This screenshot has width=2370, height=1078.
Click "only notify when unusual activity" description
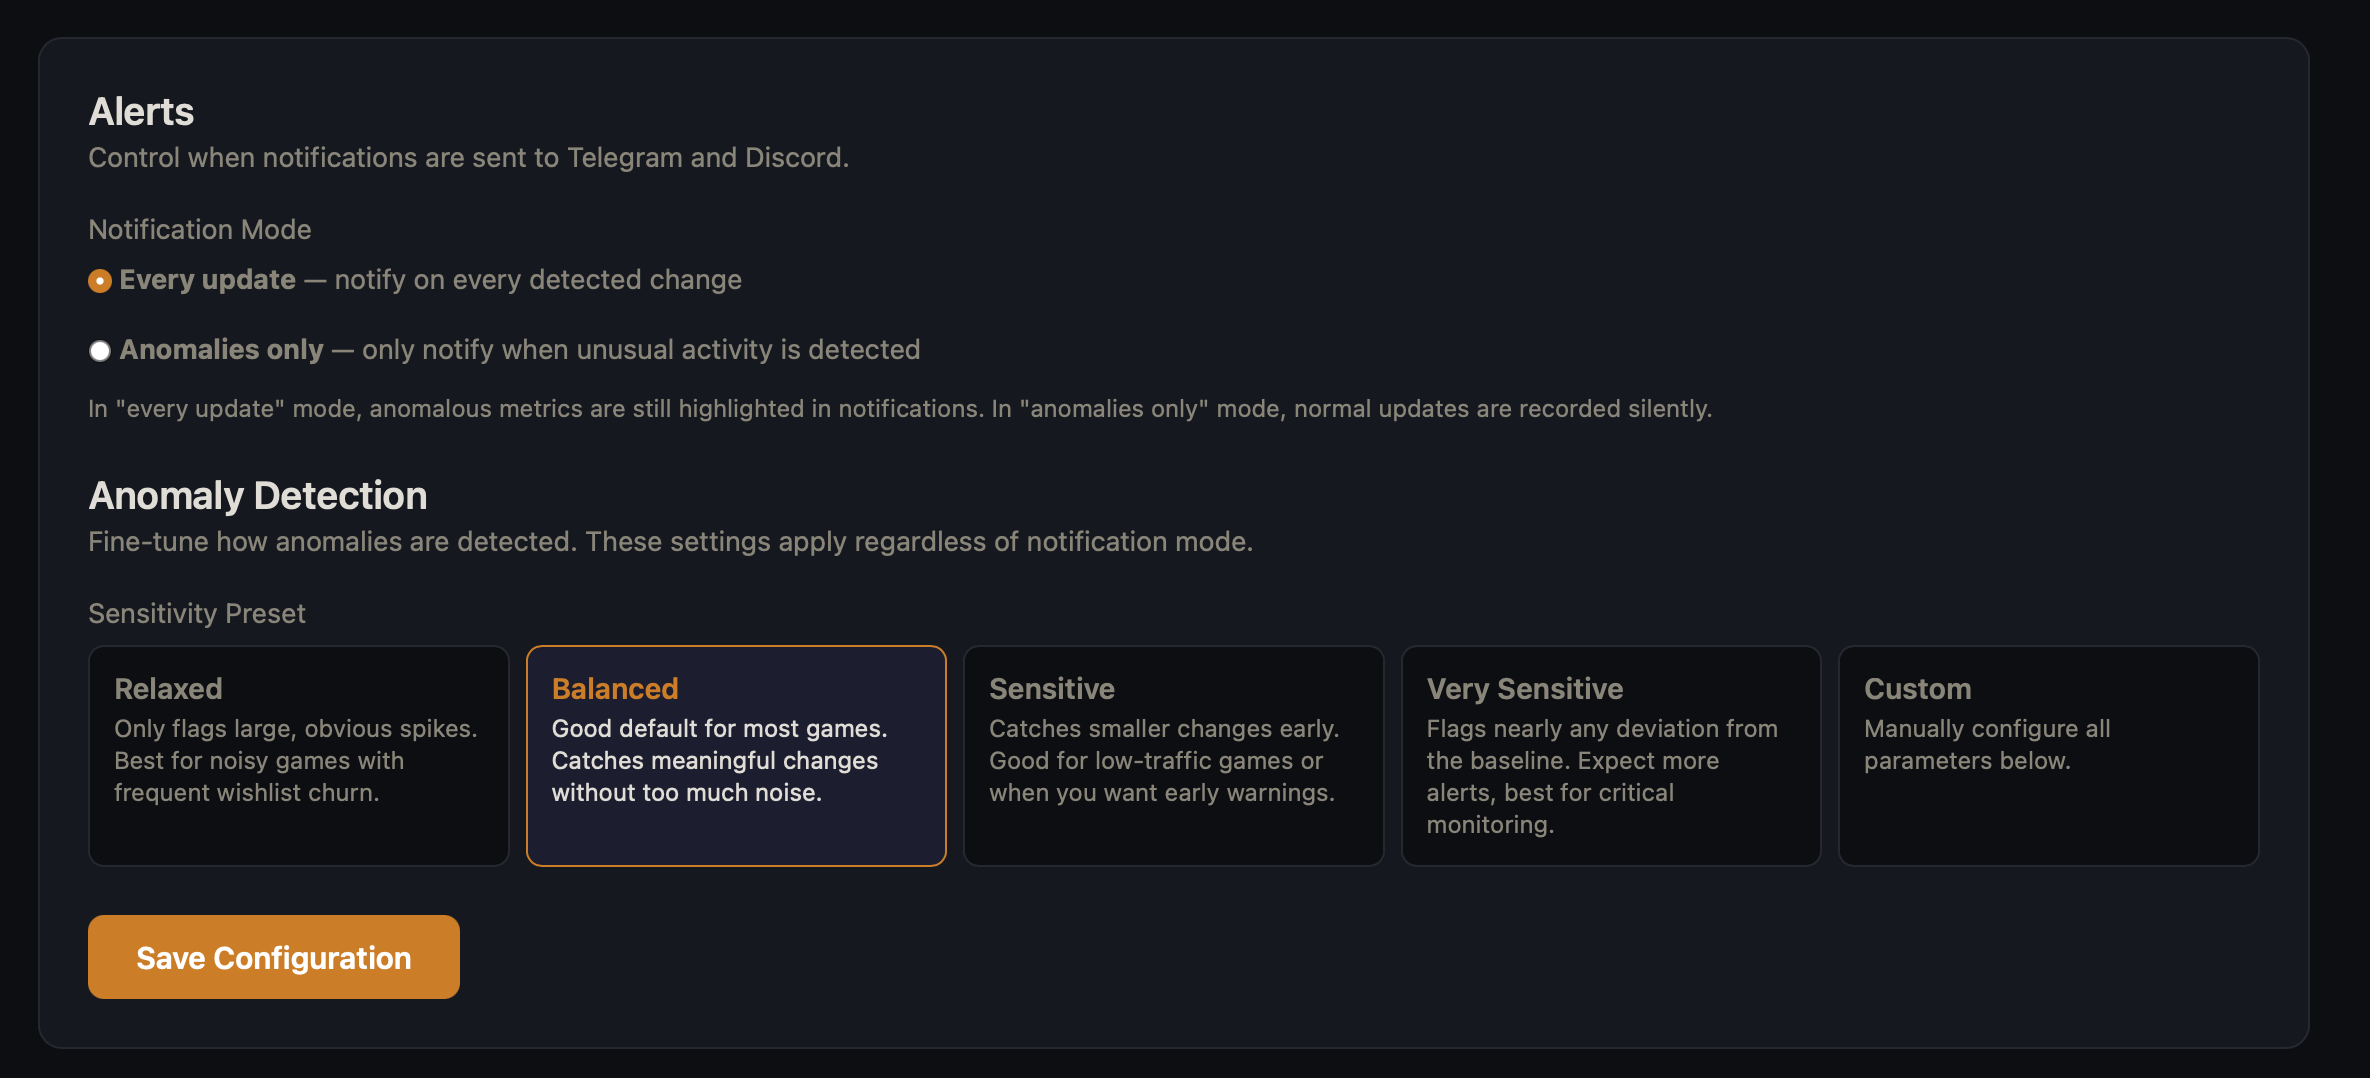[640, 350]
